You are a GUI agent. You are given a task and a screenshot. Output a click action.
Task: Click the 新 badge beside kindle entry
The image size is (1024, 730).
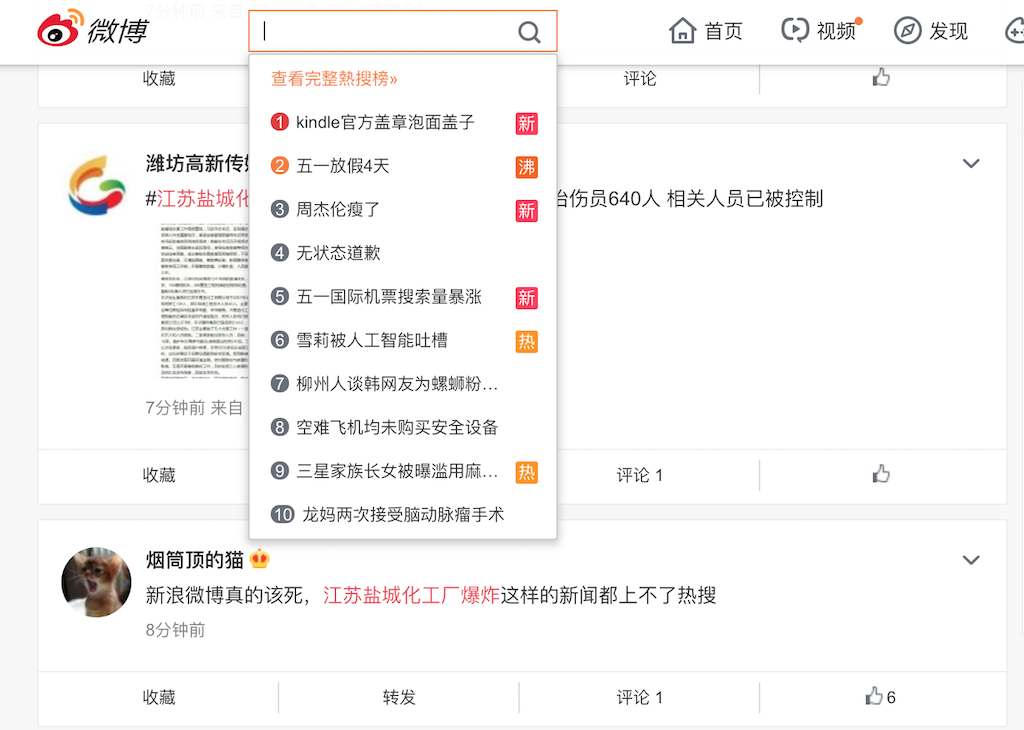(526, 123)
